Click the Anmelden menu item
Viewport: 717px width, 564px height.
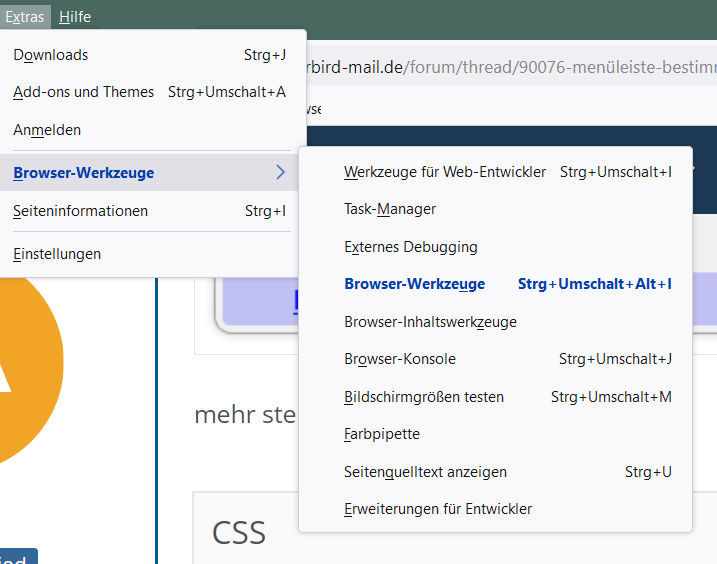tap(47, 130)
